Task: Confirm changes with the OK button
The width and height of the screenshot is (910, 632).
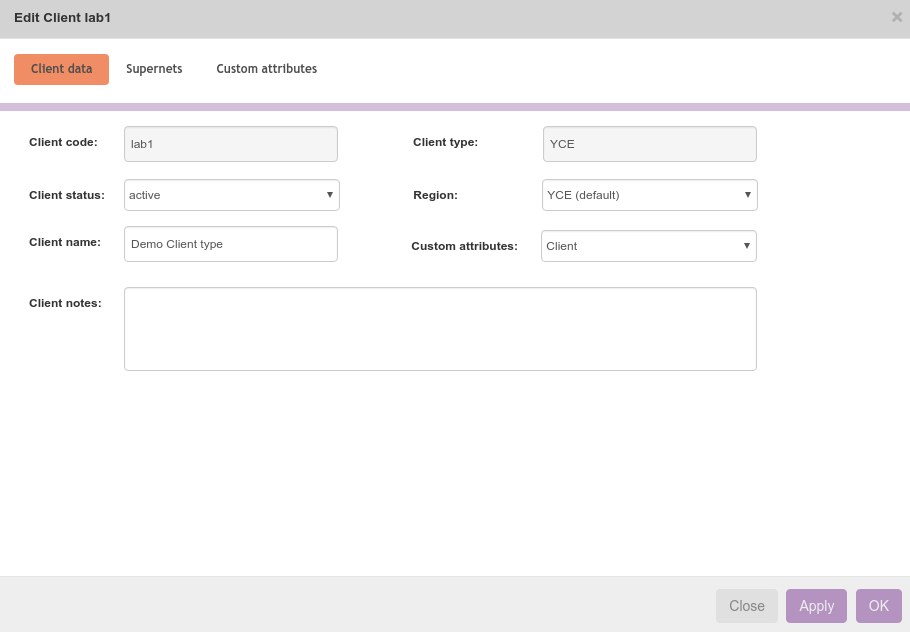Action: [878, 606]
